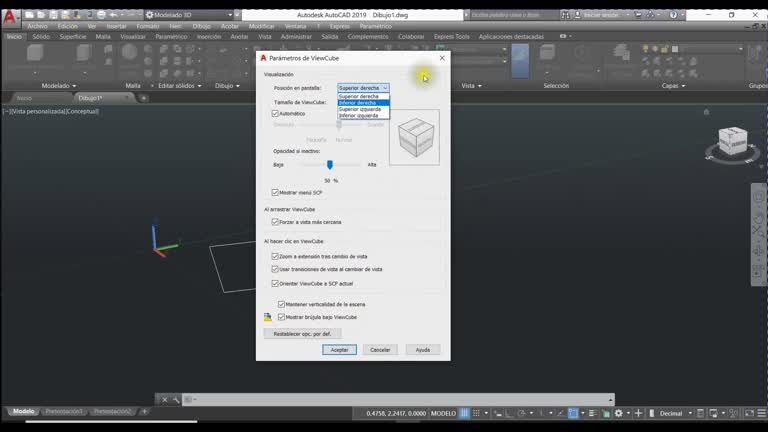This screenshot has height=432, width=768.
Task: Toggle Mostrar brújula bajo ViewCube checkbox
Action: (x=281, y=317)
